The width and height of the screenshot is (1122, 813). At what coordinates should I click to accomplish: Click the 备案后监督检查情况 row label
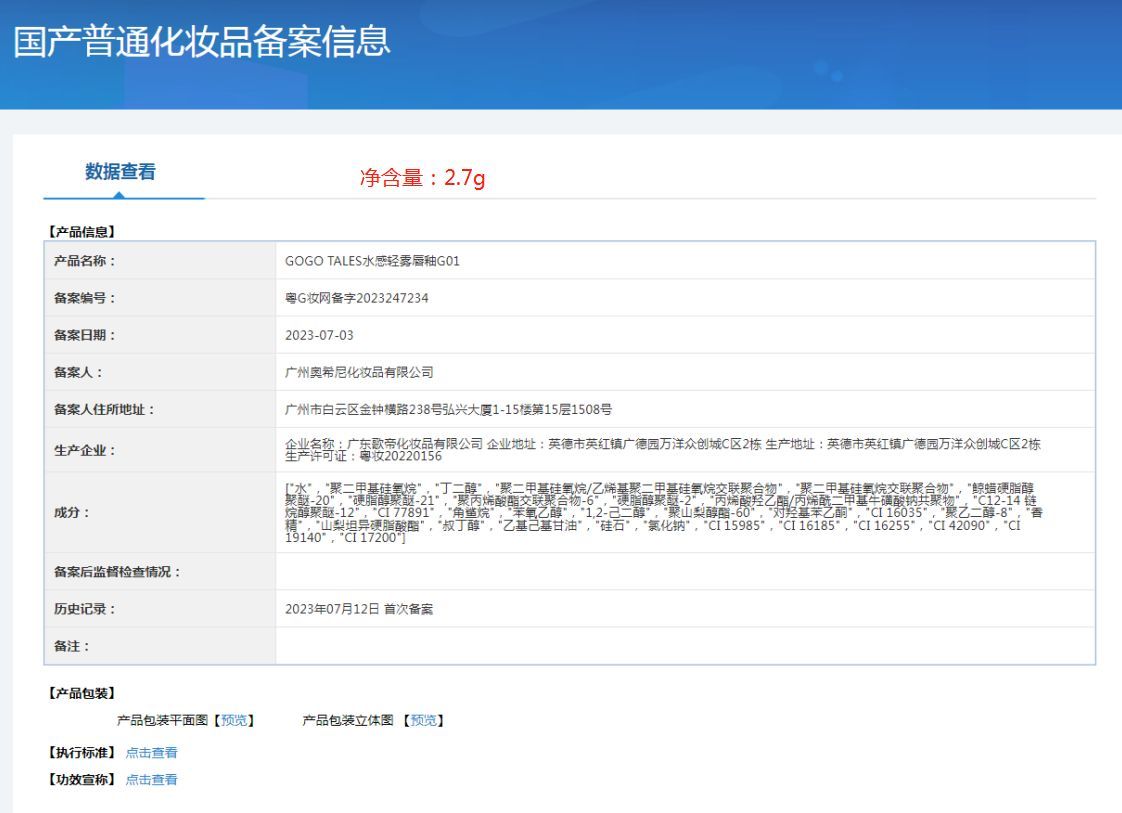117,572
